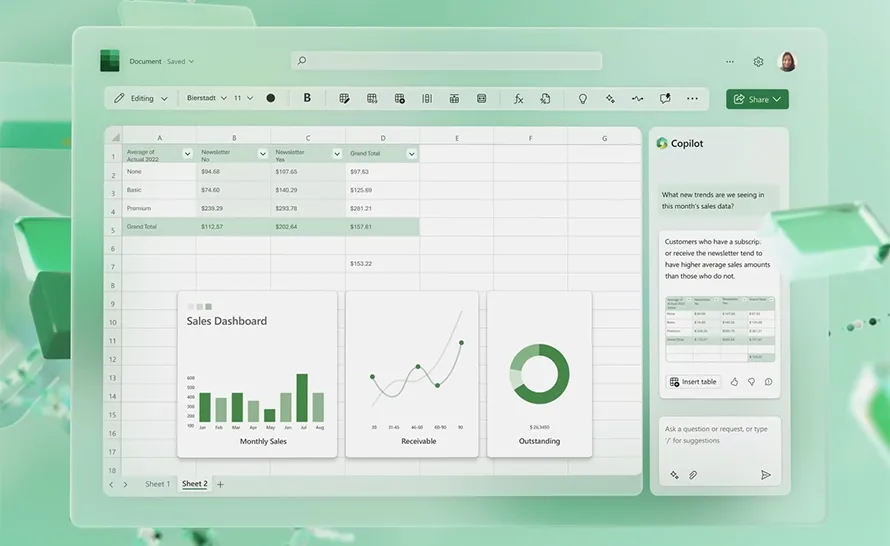890x546 pixels.
Task: Click the sales trends question message
Action: (718, 200)
